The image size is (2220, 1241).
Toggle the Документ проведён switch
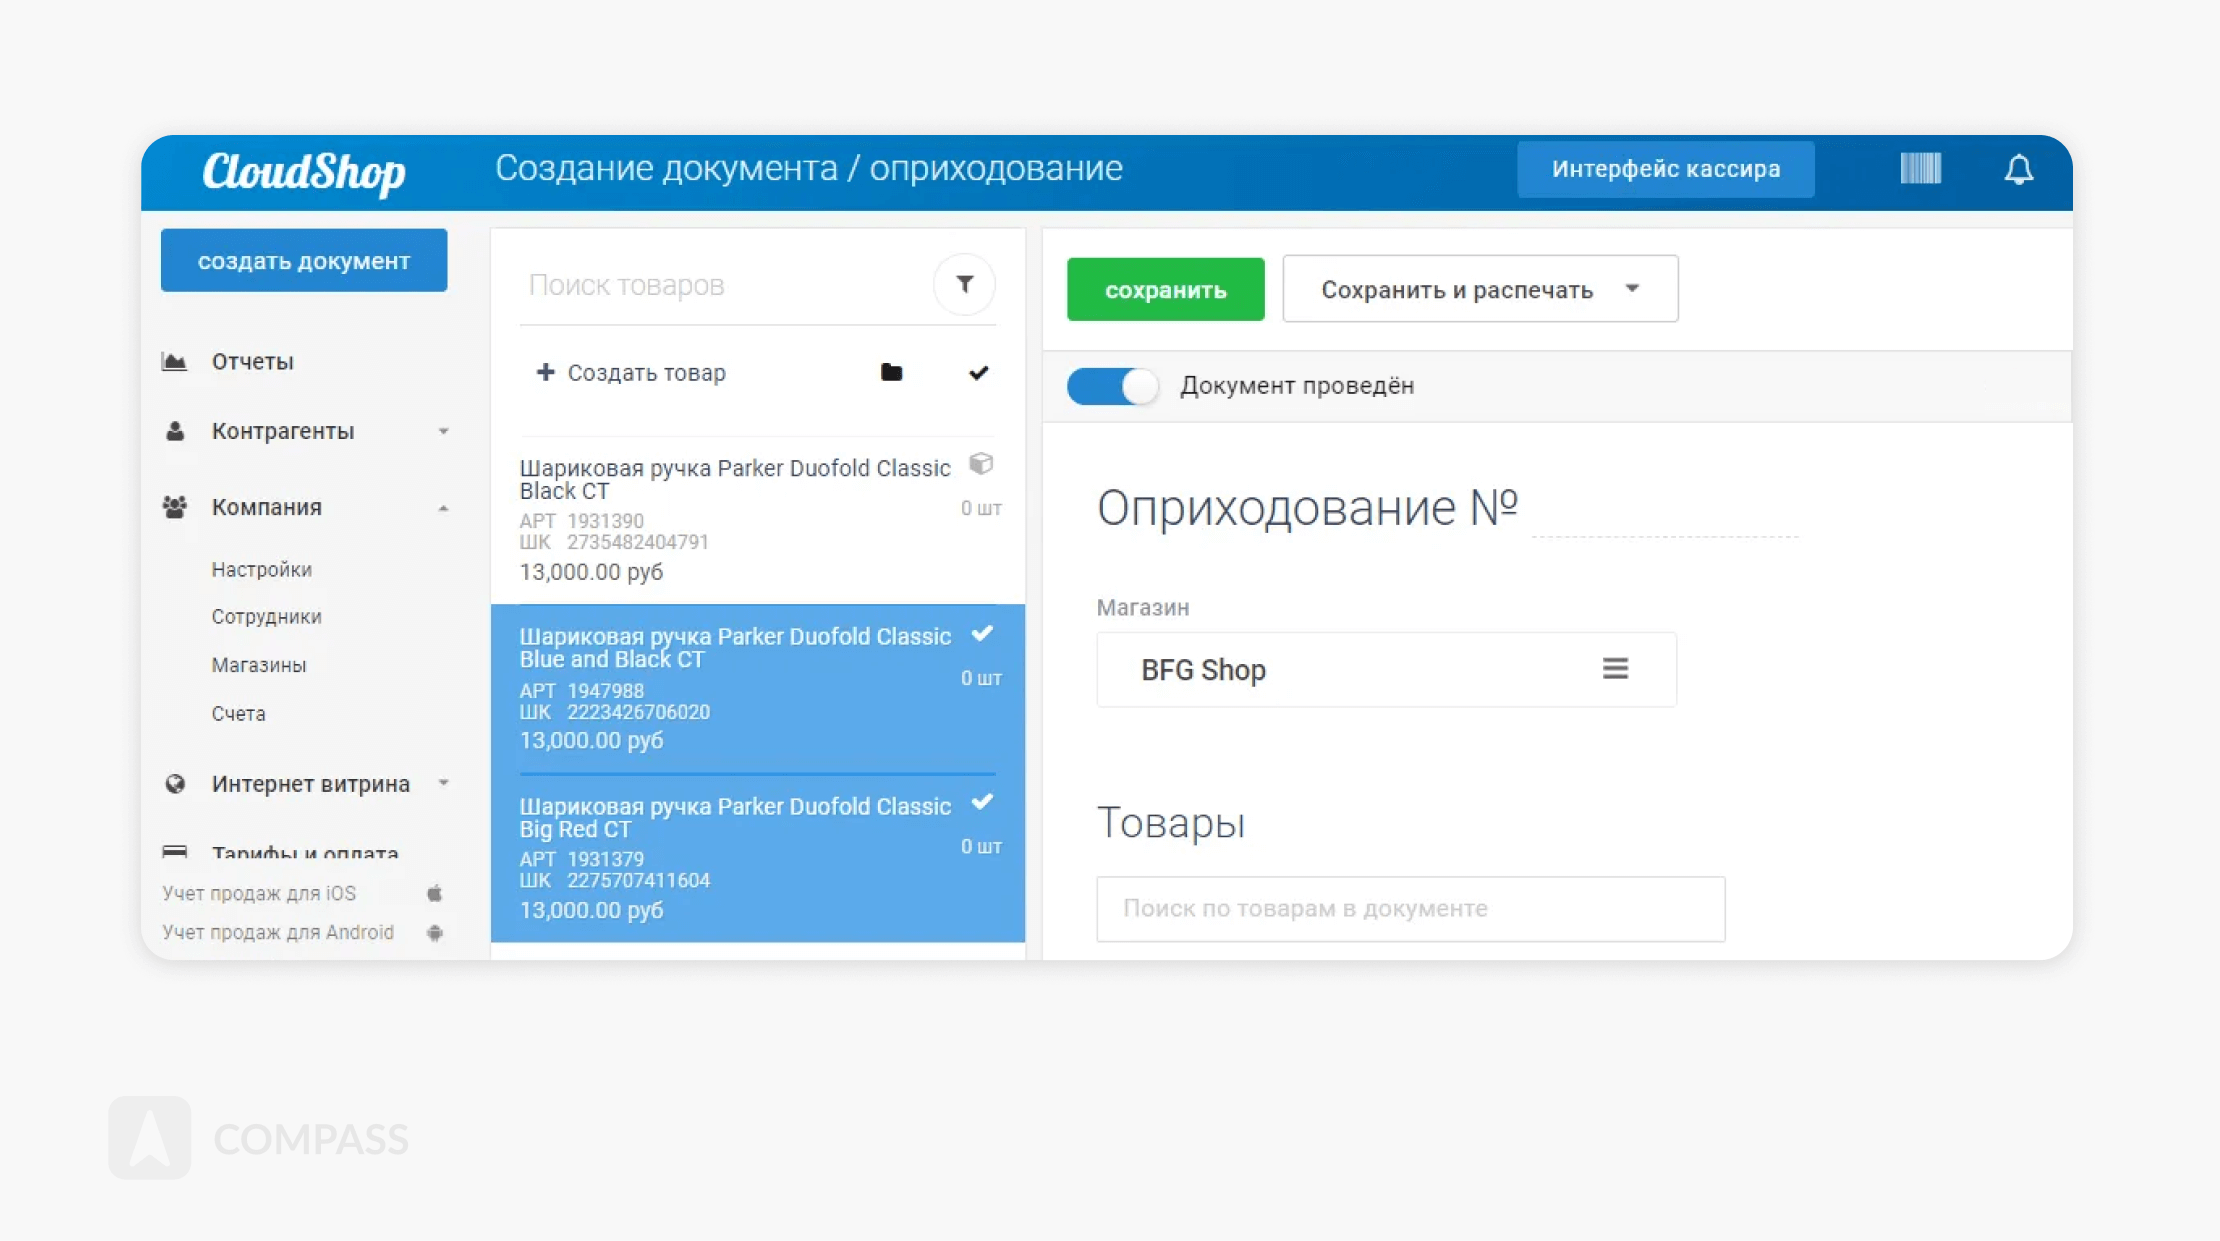tap(1112, 386)
